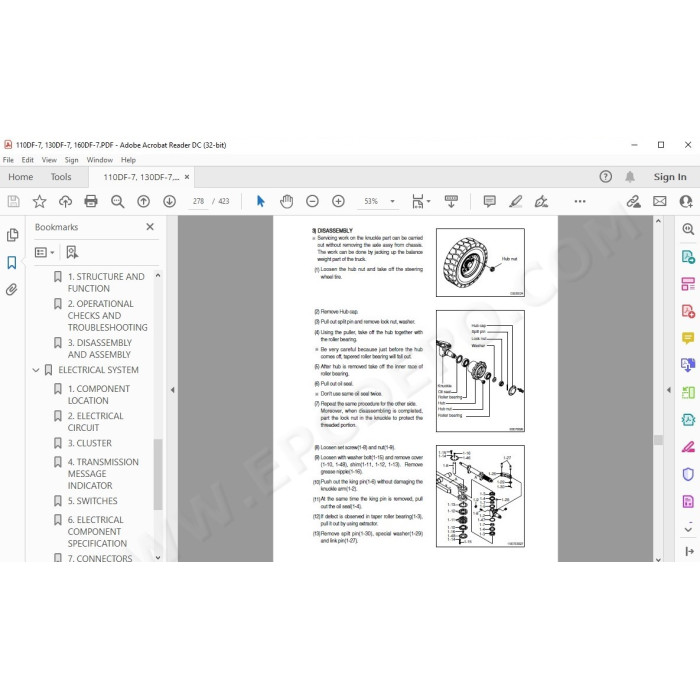Image resolution: width=700 pixels, height=700 pixels.
Task: Click the page number field 278
Action: coord(198,201)
